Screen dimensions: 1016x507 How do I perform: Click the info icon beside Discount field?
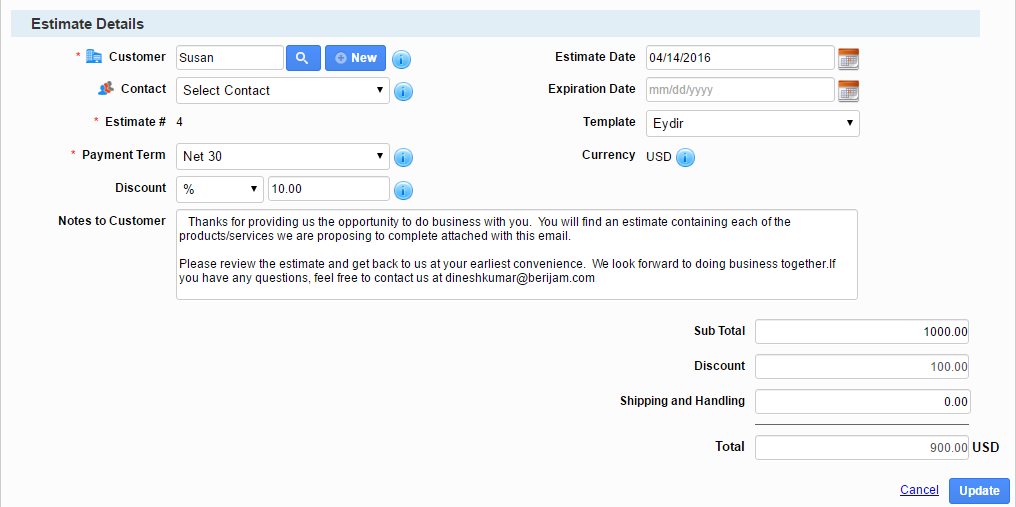403,191
